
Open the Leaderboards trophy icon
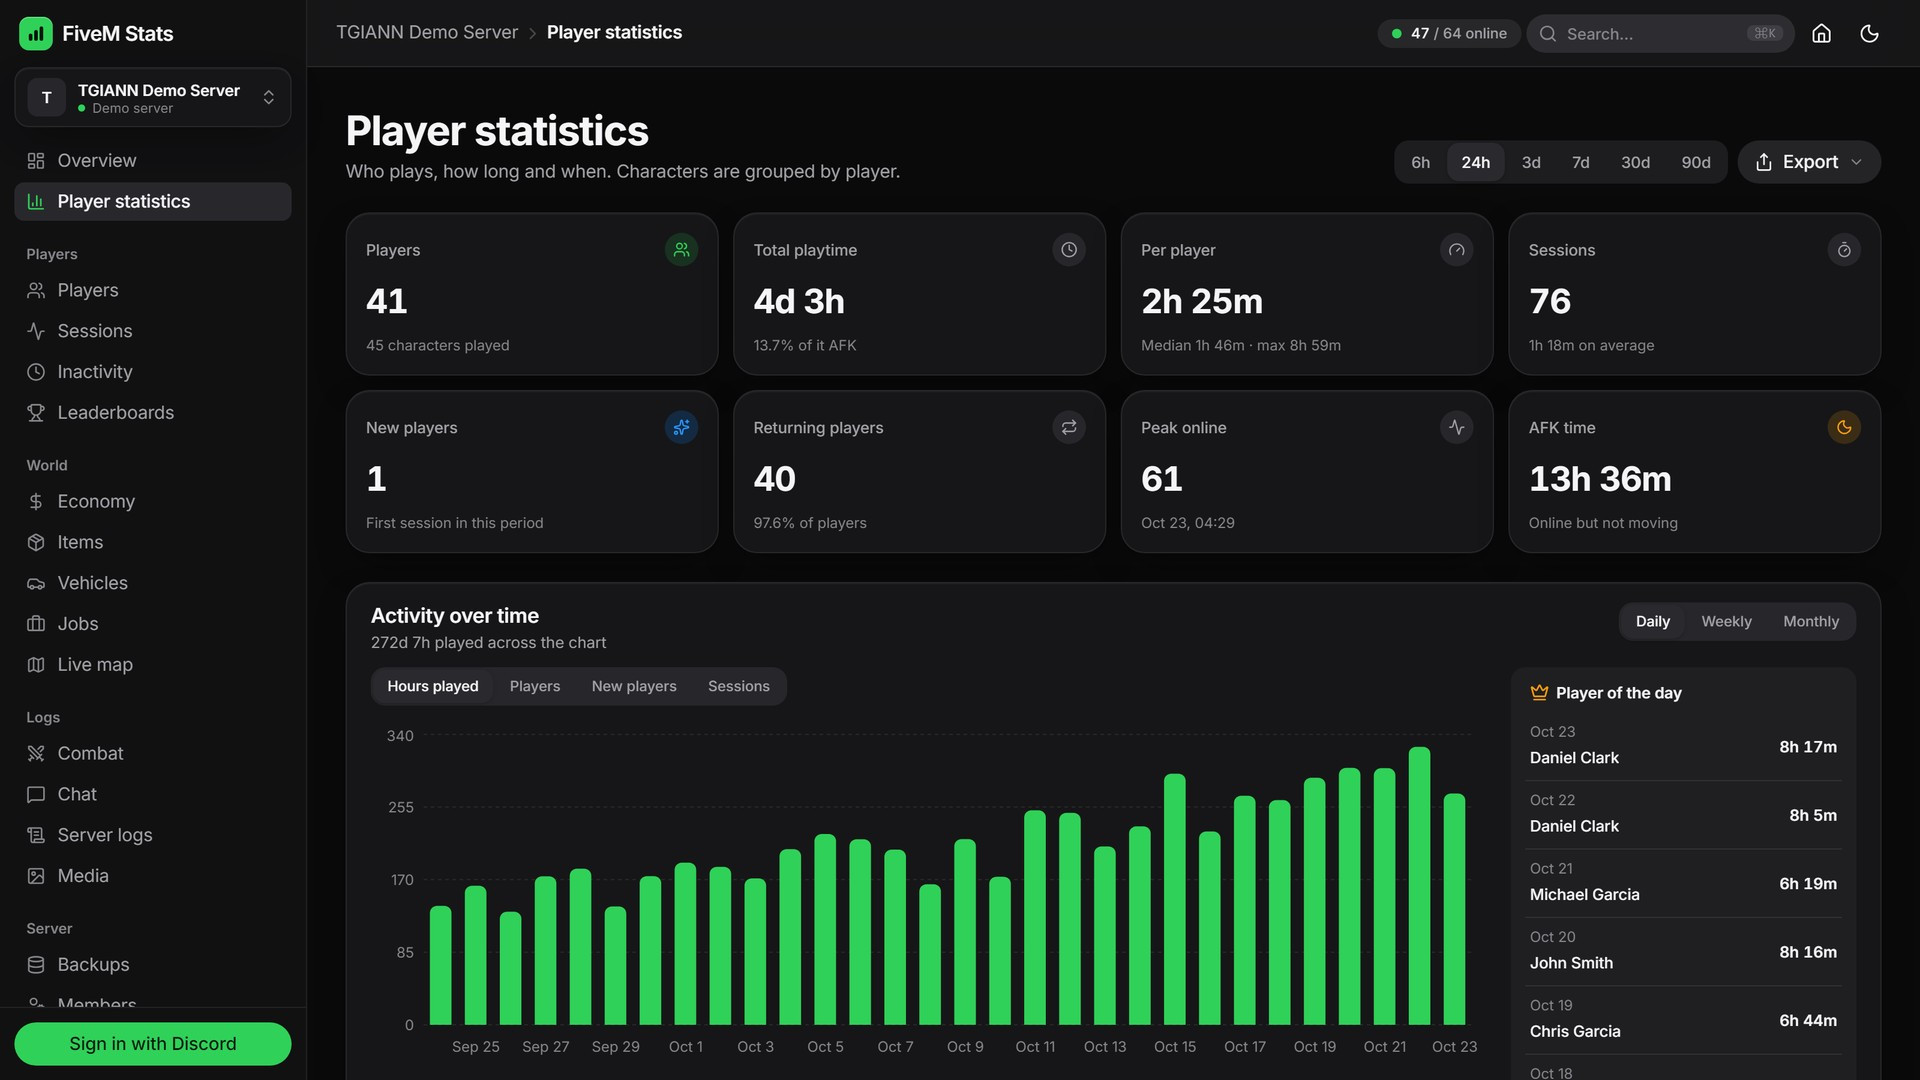[x=36, y=412]
